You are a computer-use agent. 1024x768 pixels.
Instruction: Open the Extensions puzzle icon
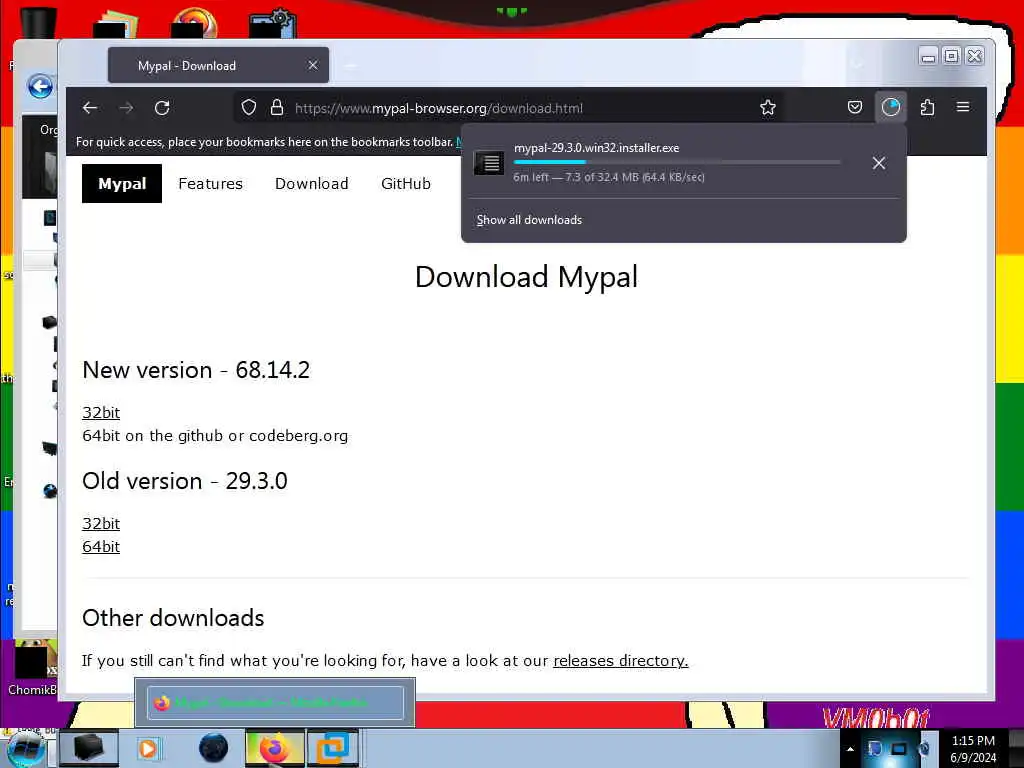click(927, 107)
